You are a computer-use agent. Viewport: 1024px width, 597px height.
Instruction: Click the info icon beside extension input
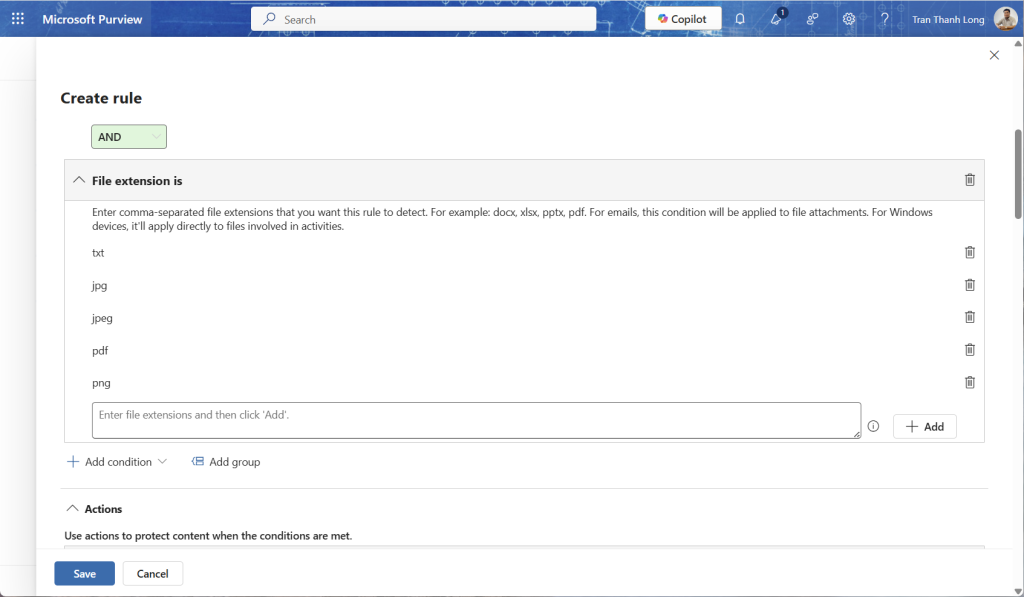pyautogui.click(x=873, y=426)
